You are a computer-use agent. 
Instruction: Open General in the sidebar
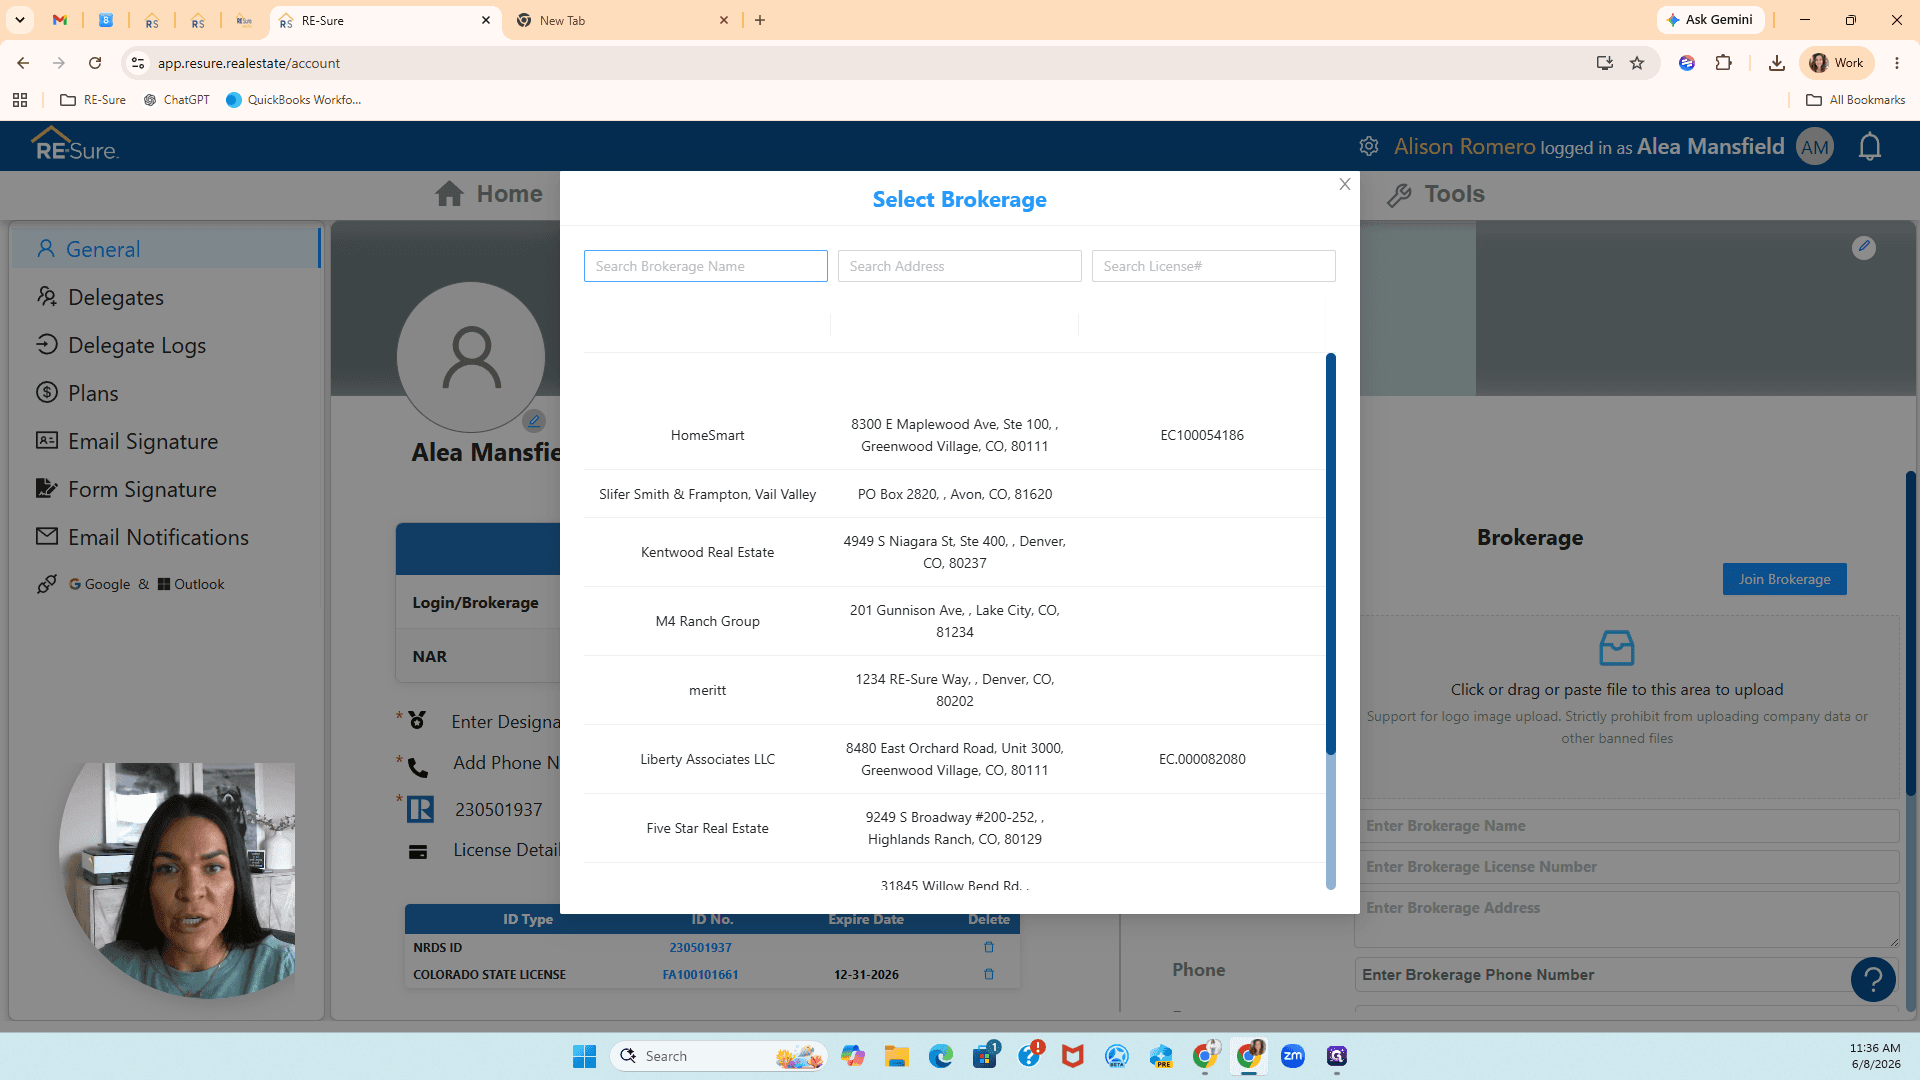pyautogui.click(x=167, y=249)
